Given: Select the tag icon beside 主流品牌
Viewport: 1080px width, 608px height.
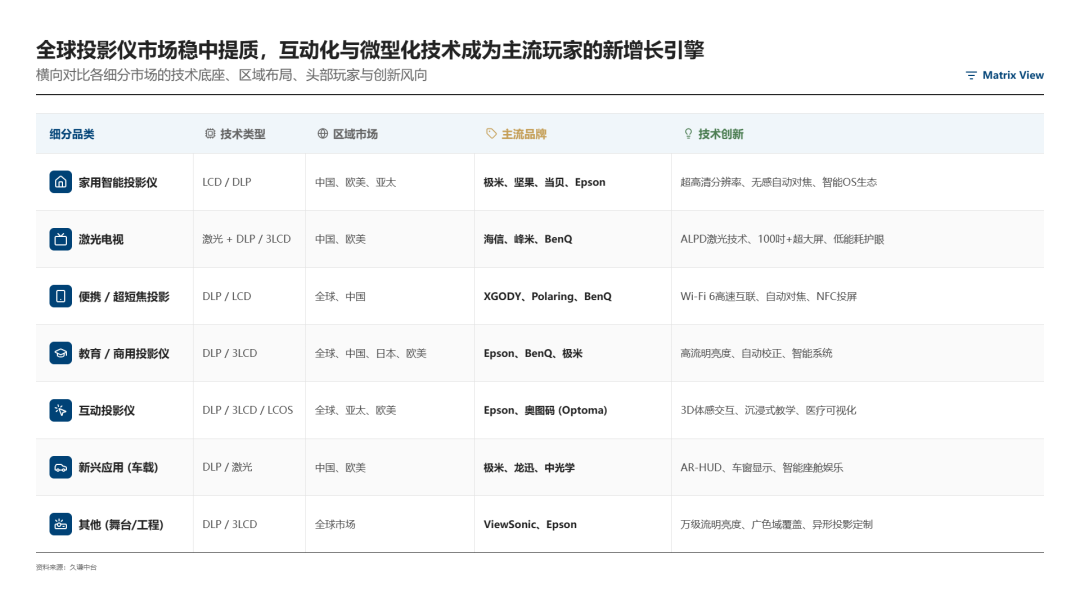Looking at the screenshot, I should pyautogui.click(x=489, y=133).
